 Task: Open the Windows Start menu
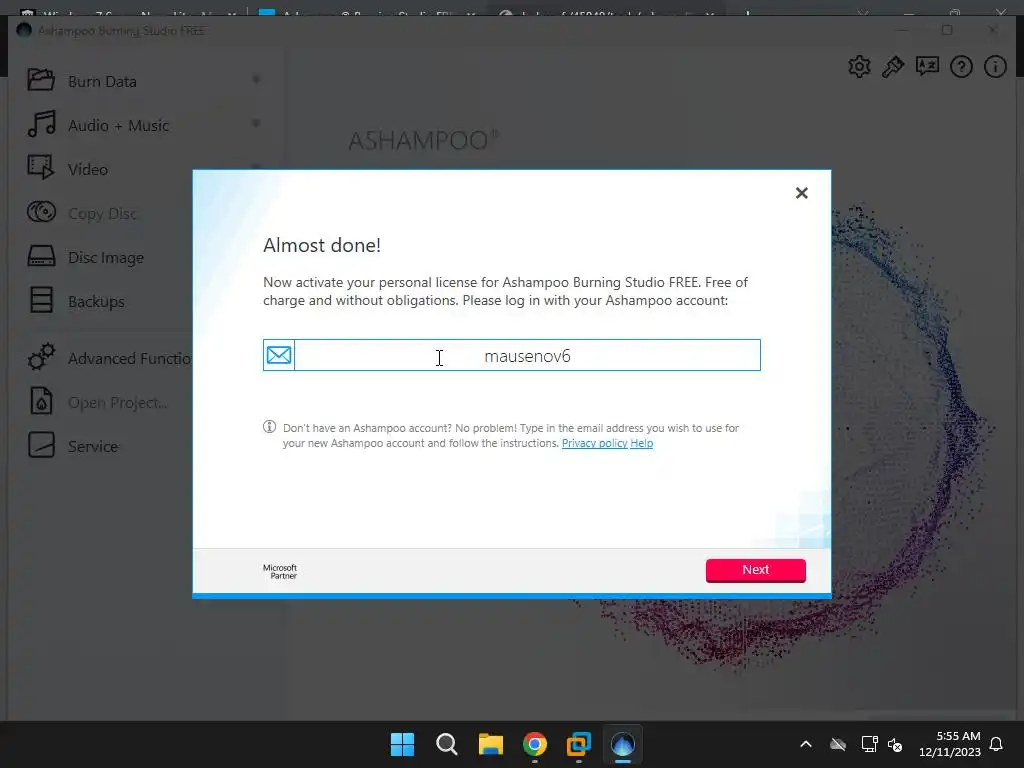click(x=402, y=744)
